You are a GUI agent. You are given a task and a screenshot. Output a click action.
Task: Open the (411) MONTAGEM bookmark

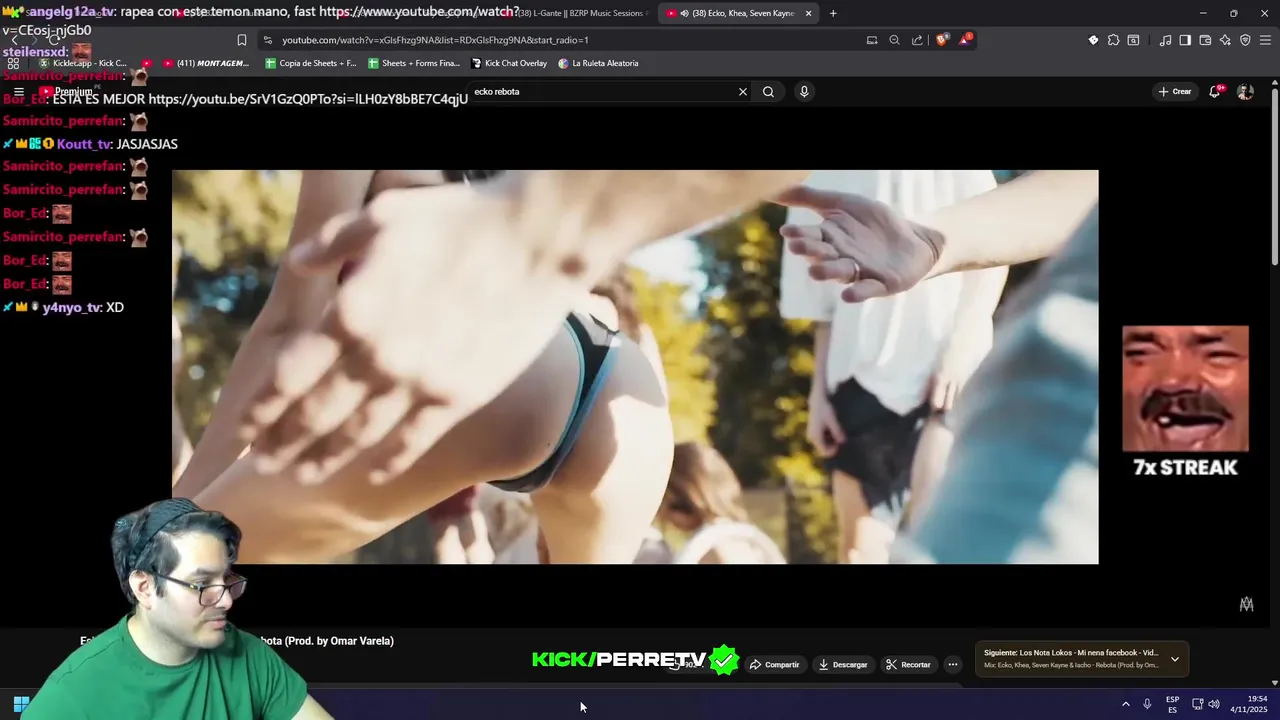click(x=205, y=63)
